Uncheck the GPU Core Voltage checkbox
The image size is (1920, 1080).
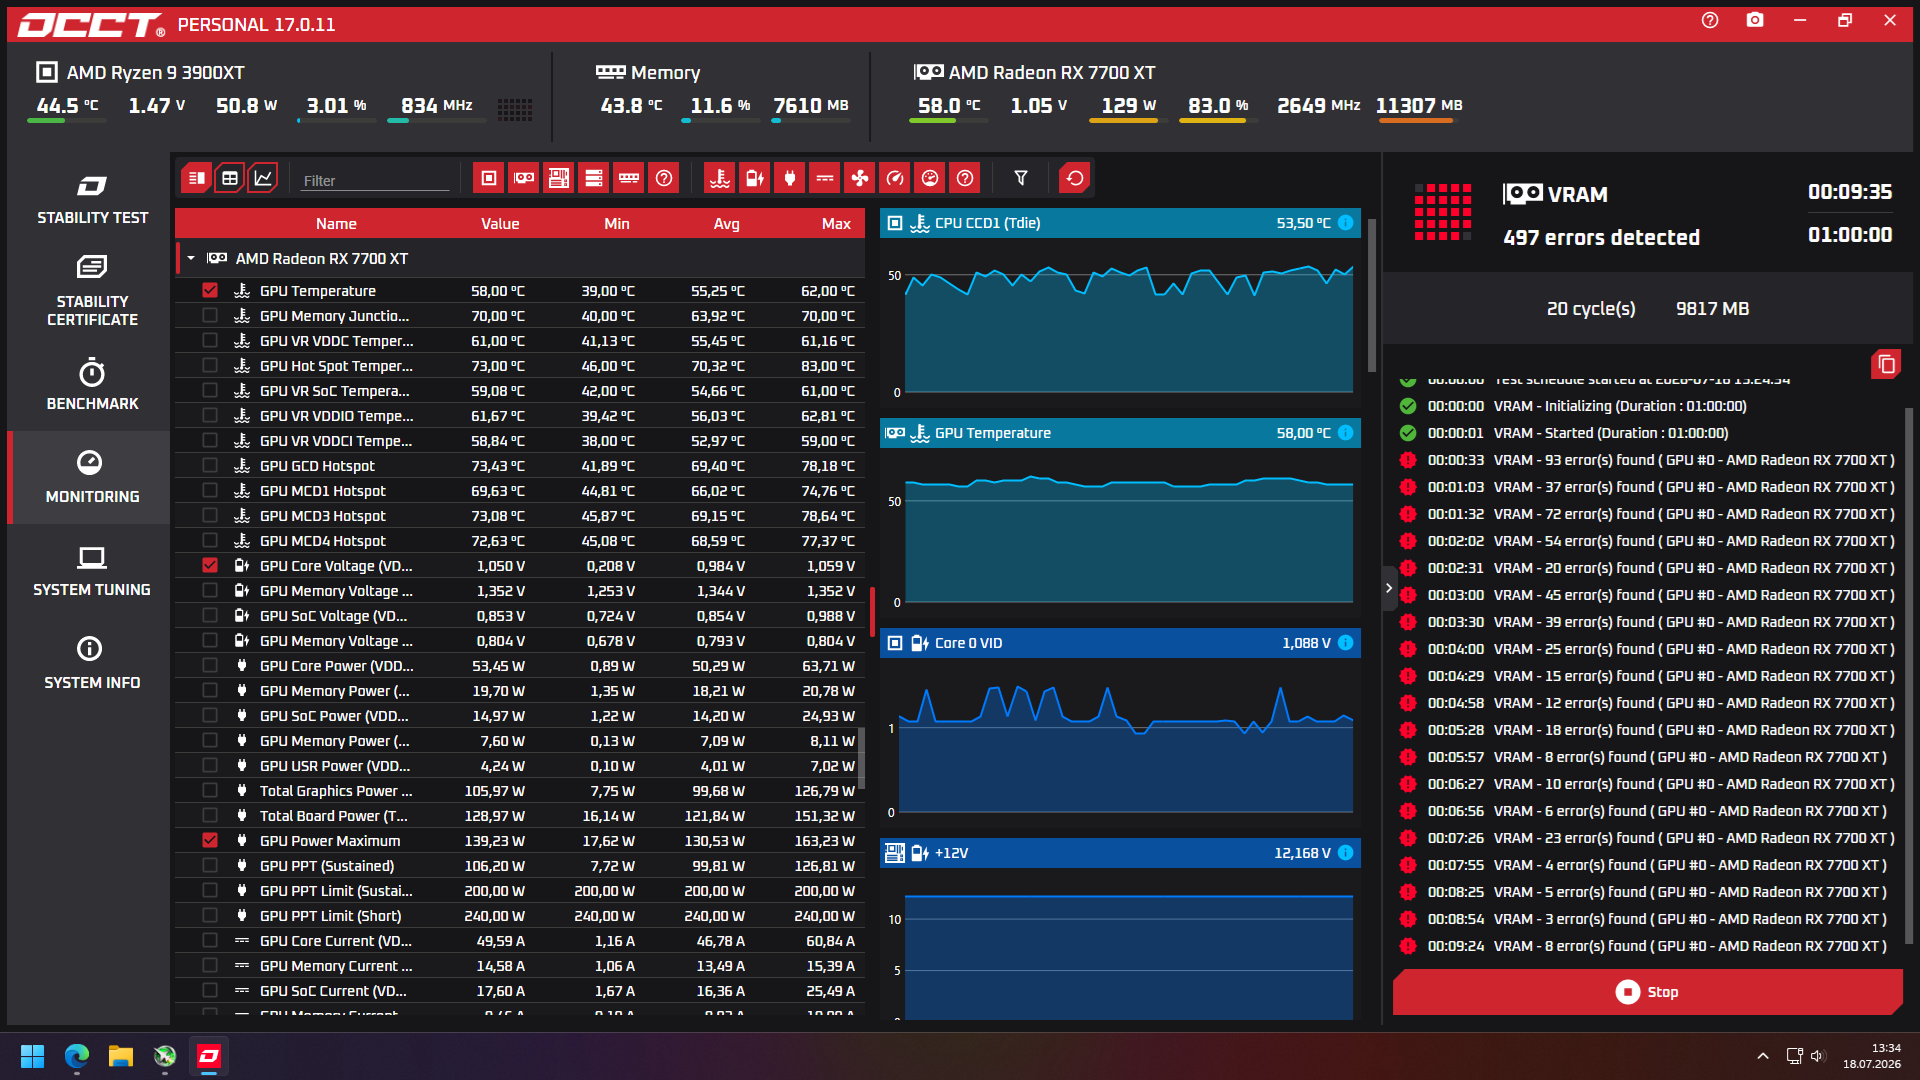[x=210, y=565]
